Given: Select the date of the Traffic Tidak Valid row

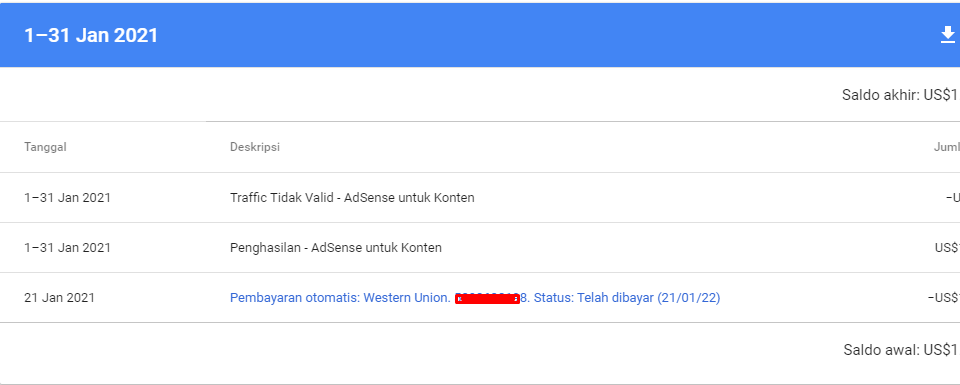Looking at the screenshot, I should pyautogui.click(x=67, y=198).
